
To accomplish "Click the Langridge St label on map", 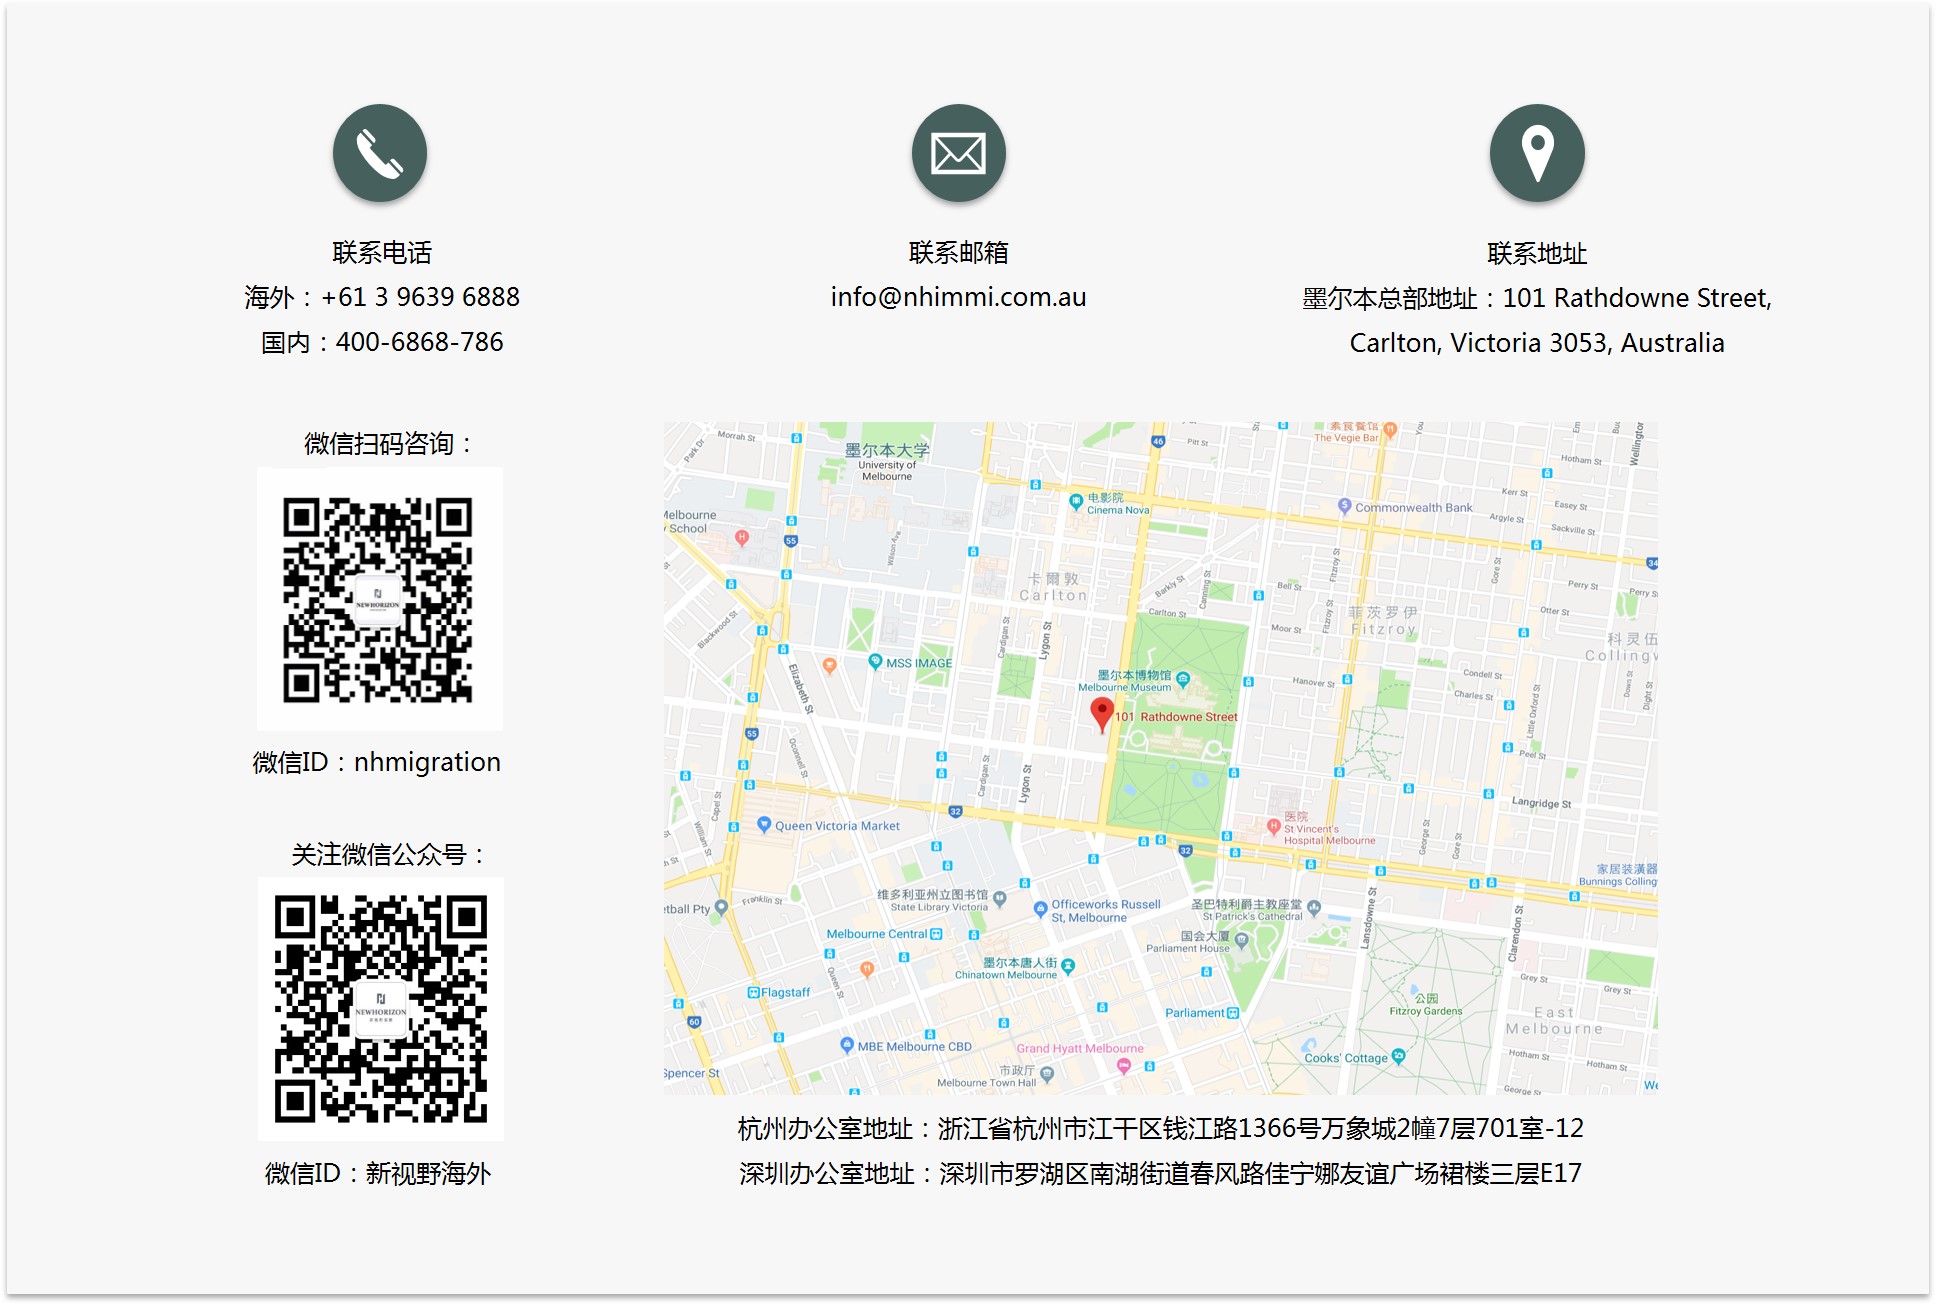I will [x=1541, y=803].
